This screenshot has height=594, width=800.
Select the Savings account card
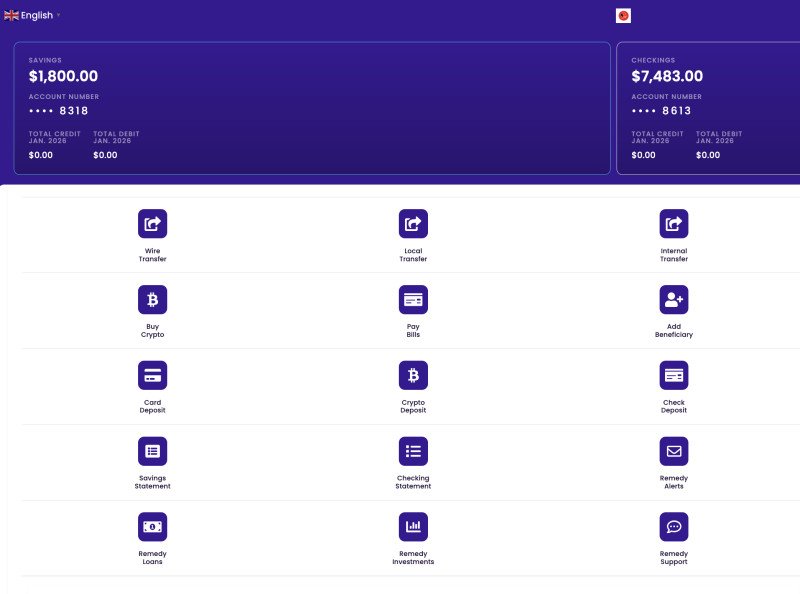311,108
